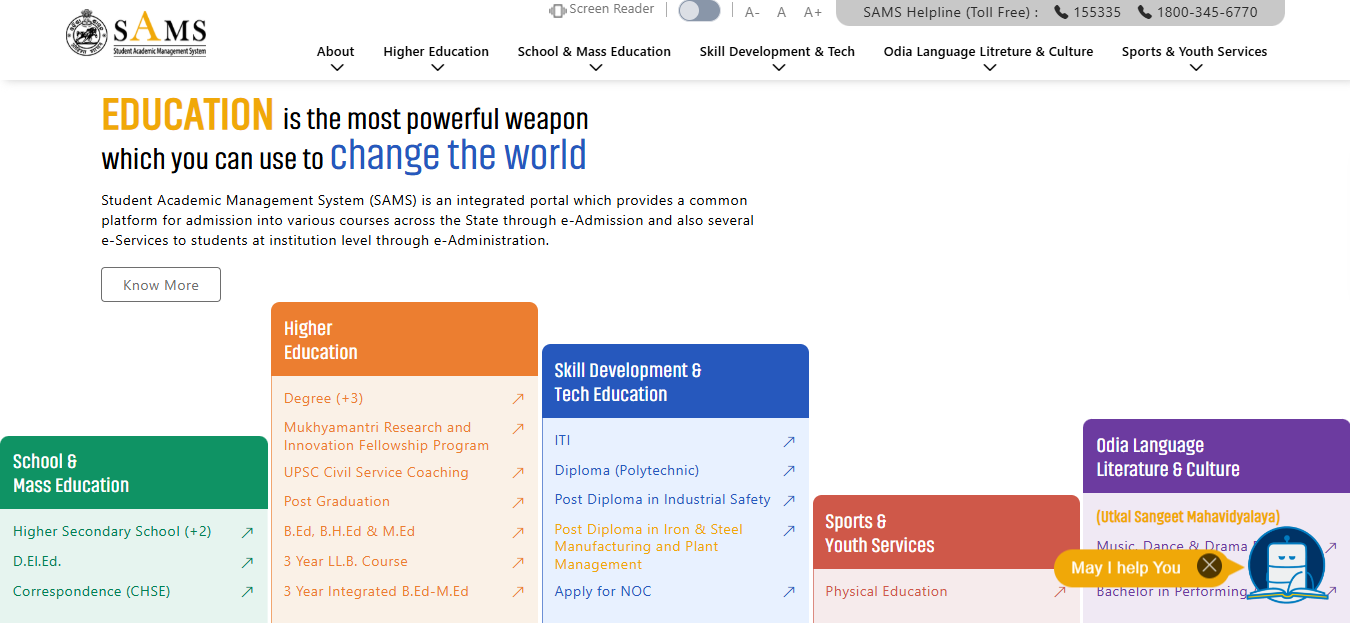
Task: Open the Higher Education menu
Action: pos(436,52)
